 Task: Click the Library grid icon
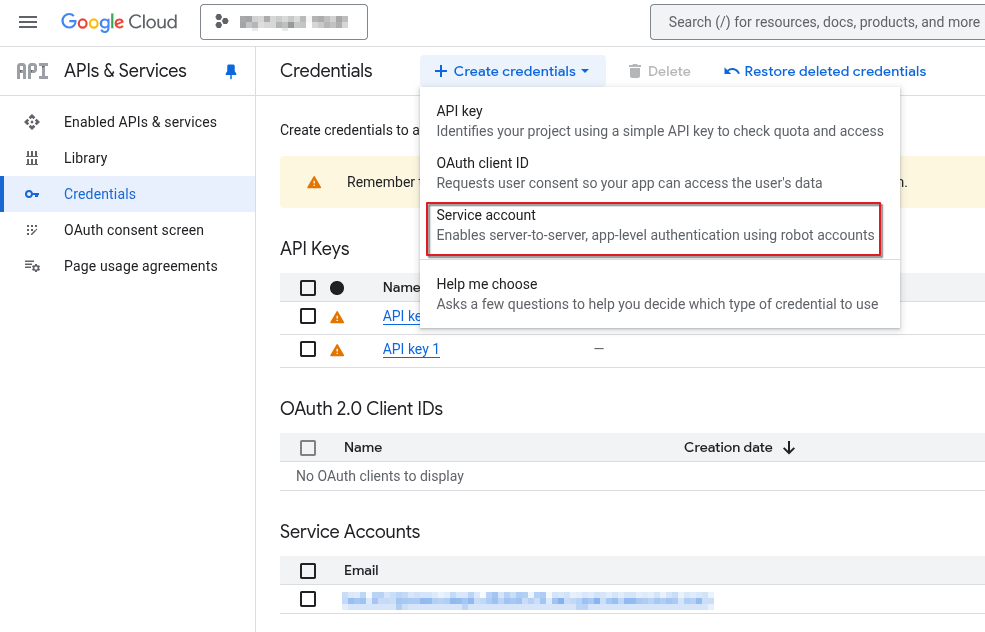[x=32, y=158]
